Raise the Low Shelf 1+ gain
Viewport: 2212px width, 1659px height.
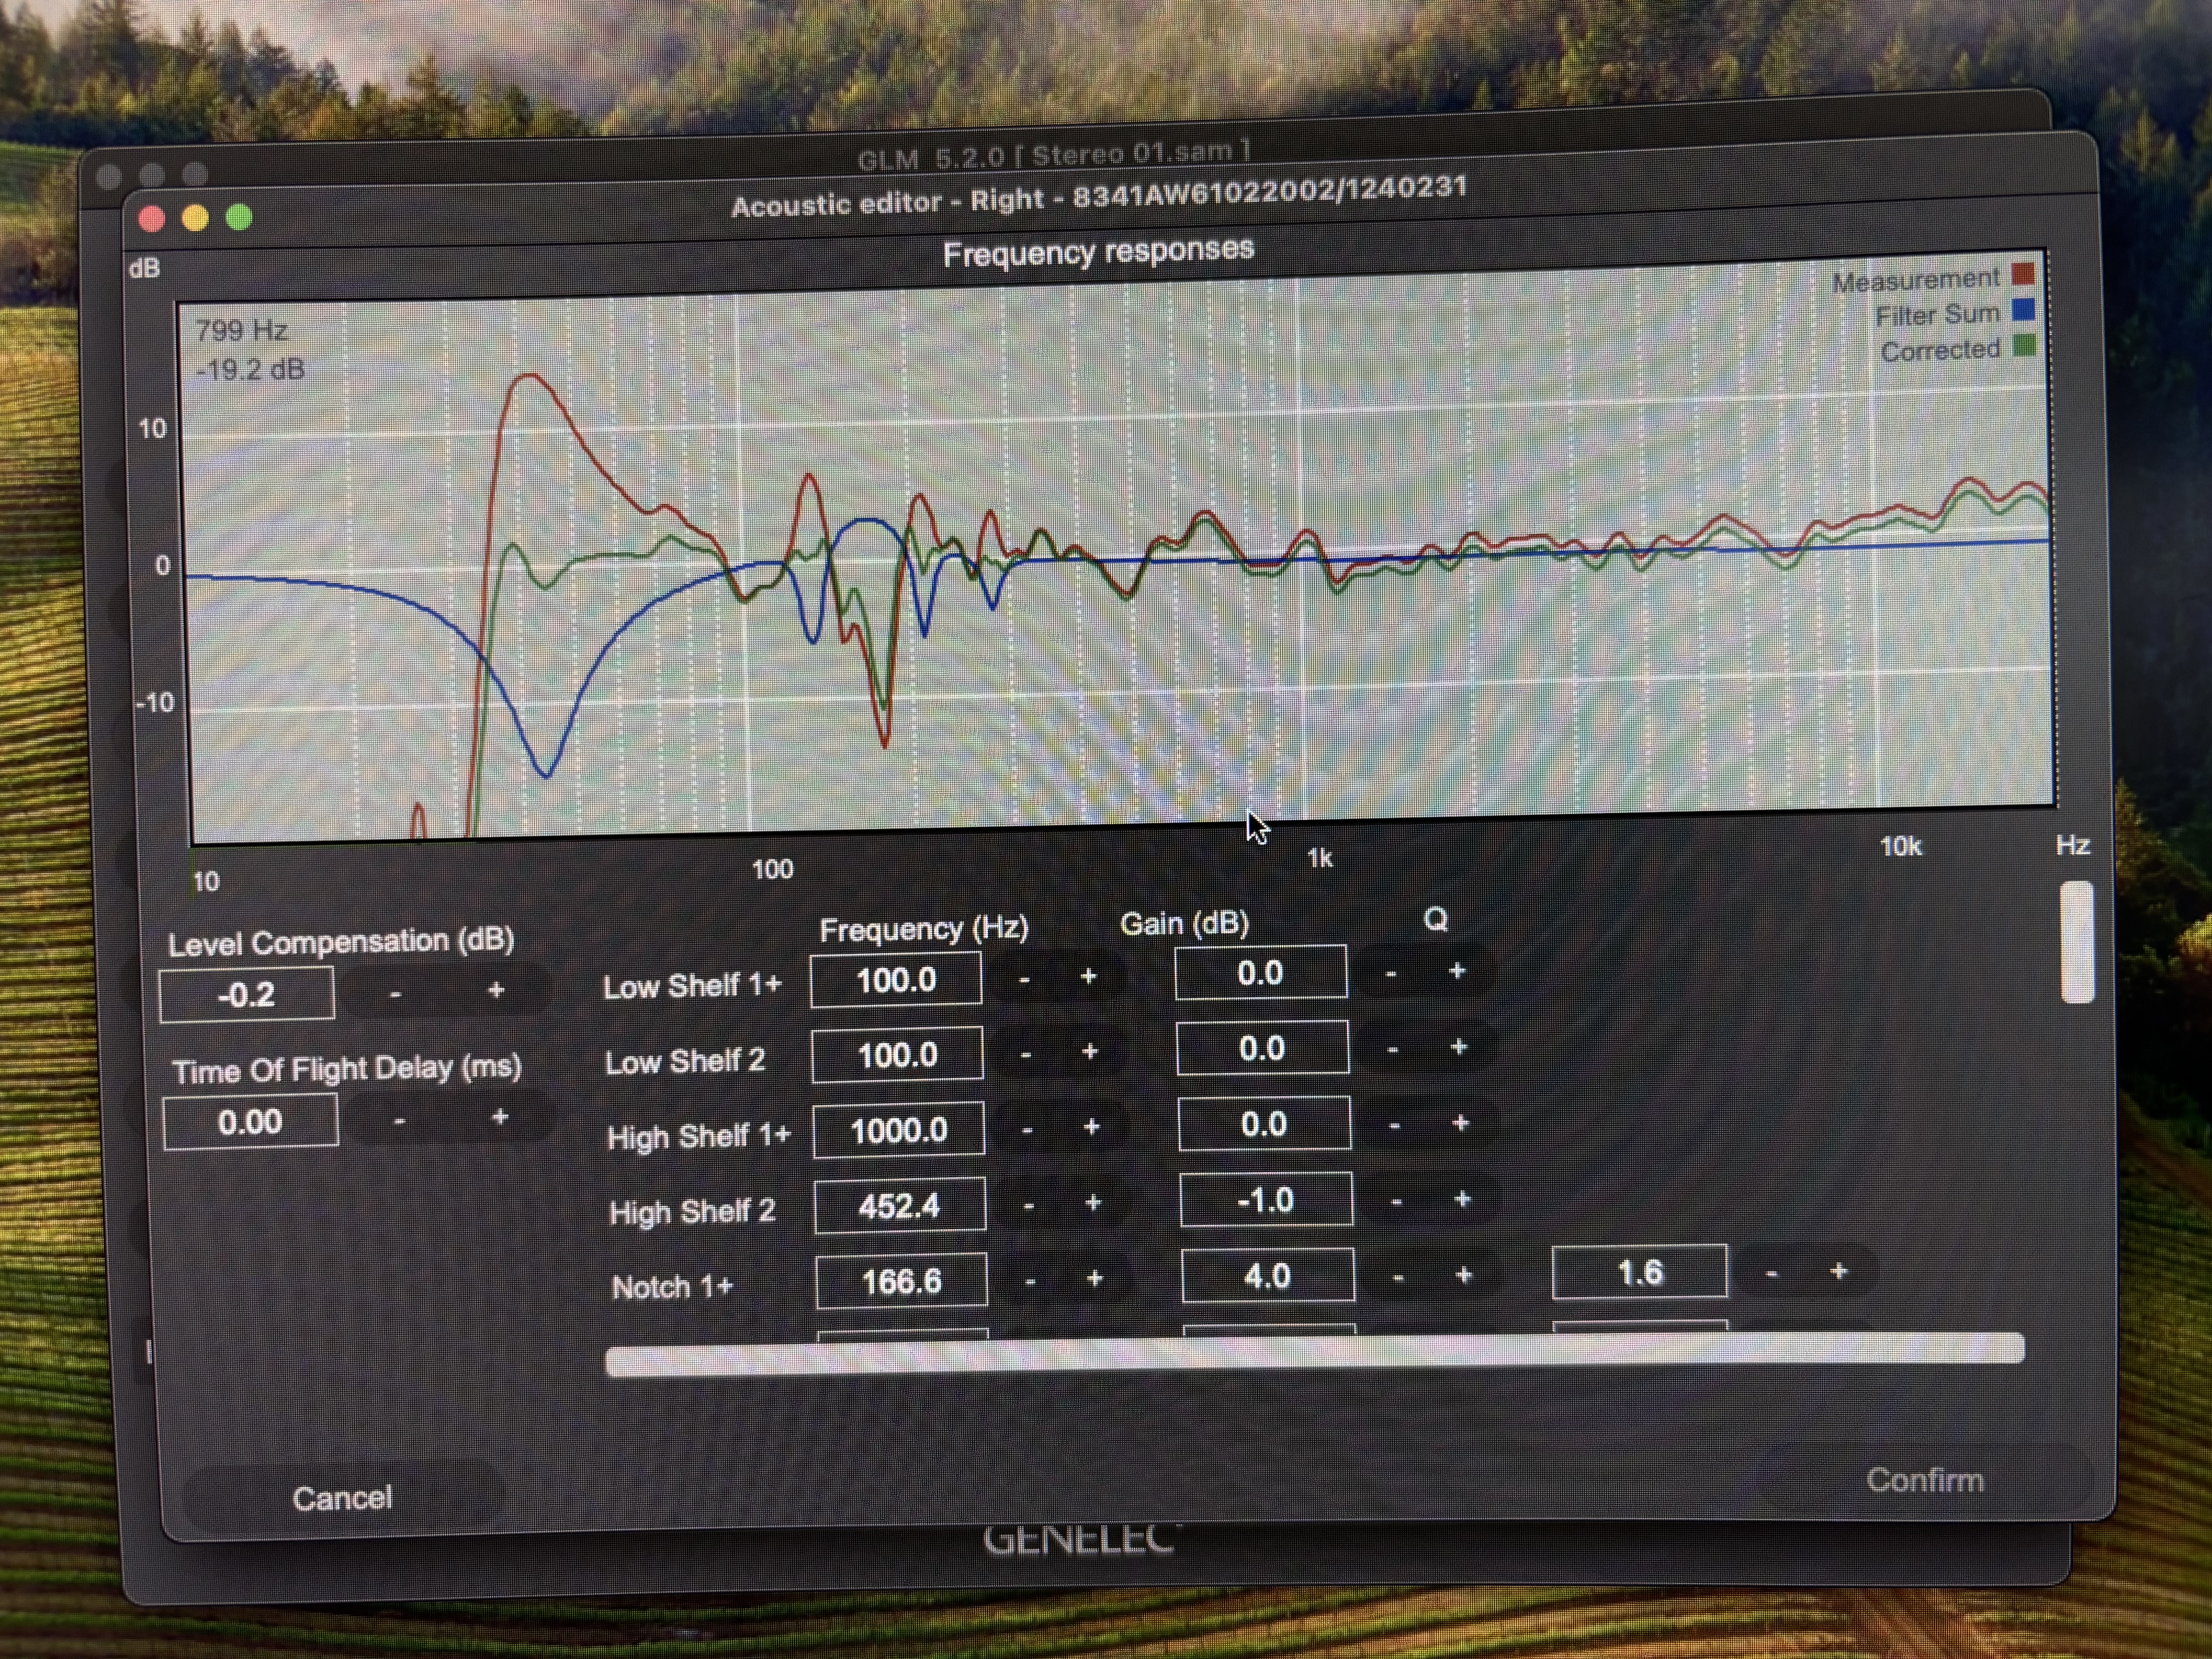pyautogui.click(x=1457, y=970)
